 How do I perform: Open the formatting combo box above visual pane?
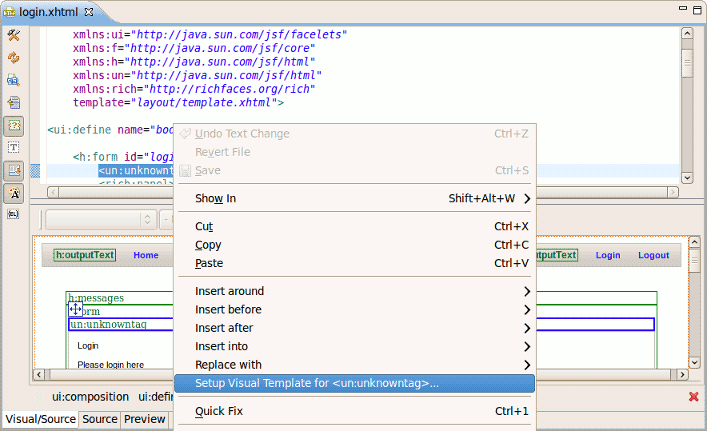click(x=100, y=219)
